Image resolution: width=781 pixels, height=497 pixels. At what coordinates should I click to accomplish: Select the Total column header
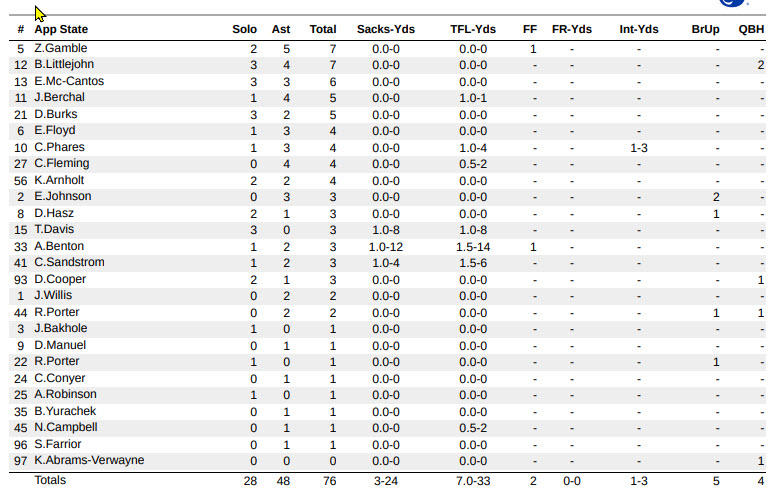323,30
